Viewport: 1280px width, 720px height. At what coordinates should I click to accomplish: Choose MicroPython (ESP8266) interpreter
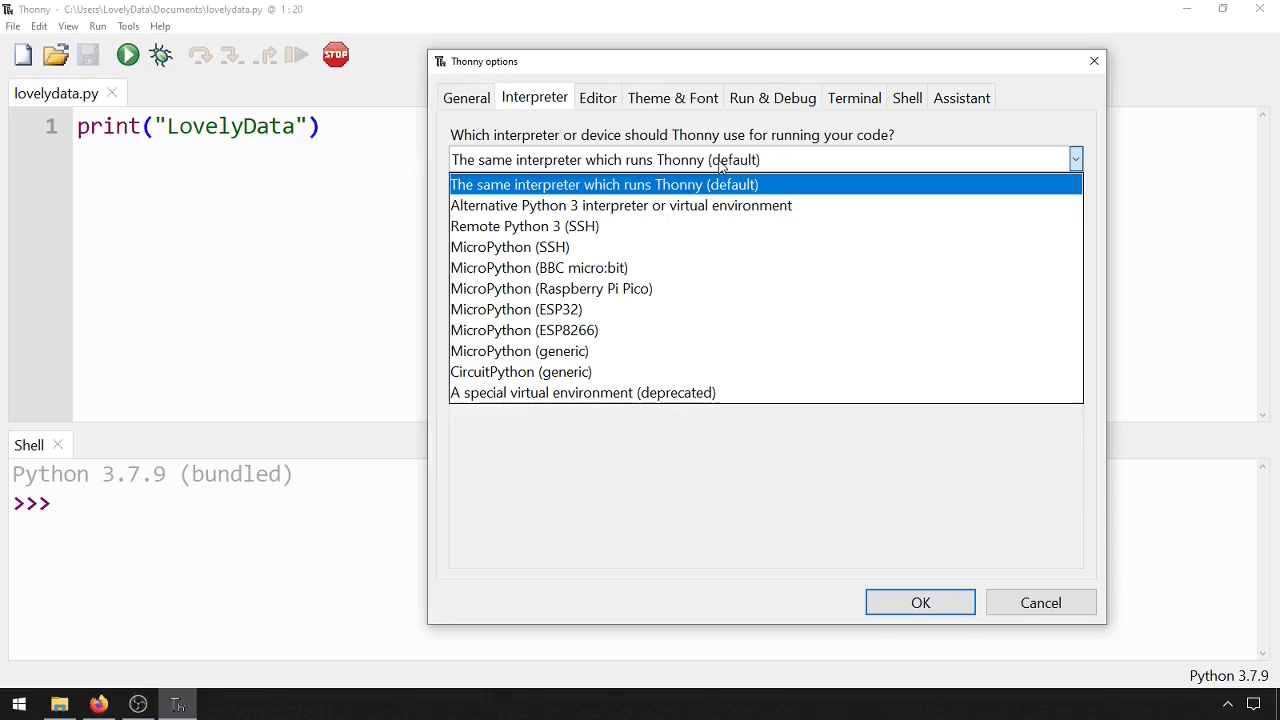point(766,330)
